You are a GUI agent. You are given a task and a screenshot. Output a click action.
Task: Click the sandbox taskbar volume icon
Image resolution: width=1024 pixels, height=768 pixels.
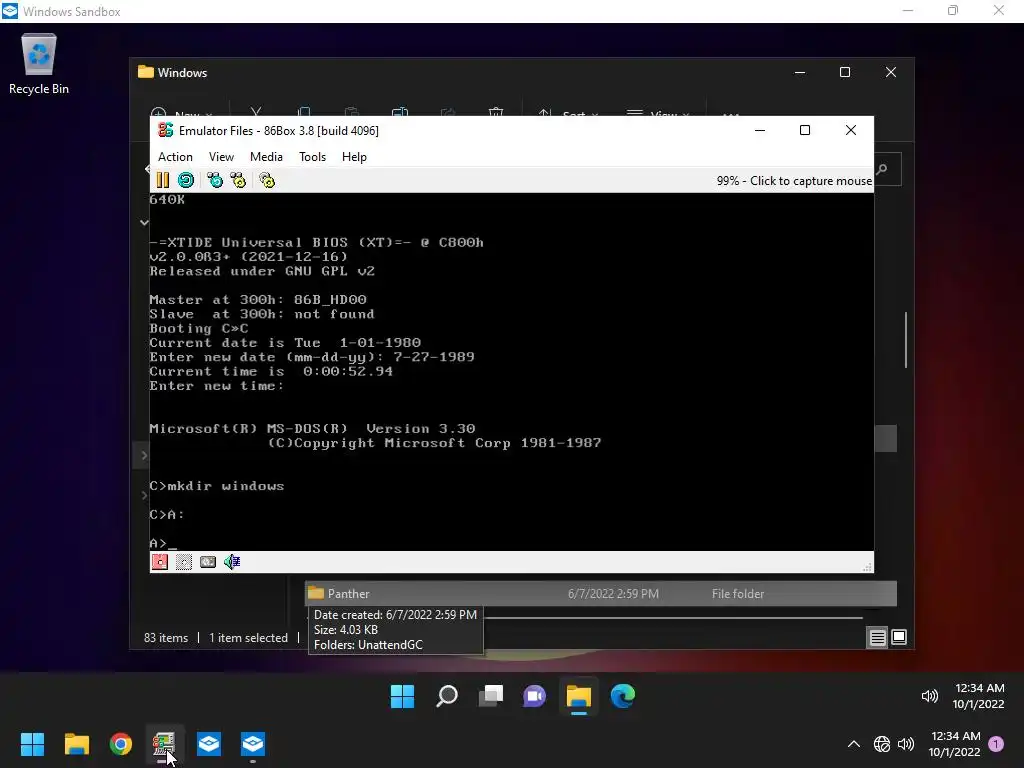point(929,696)
